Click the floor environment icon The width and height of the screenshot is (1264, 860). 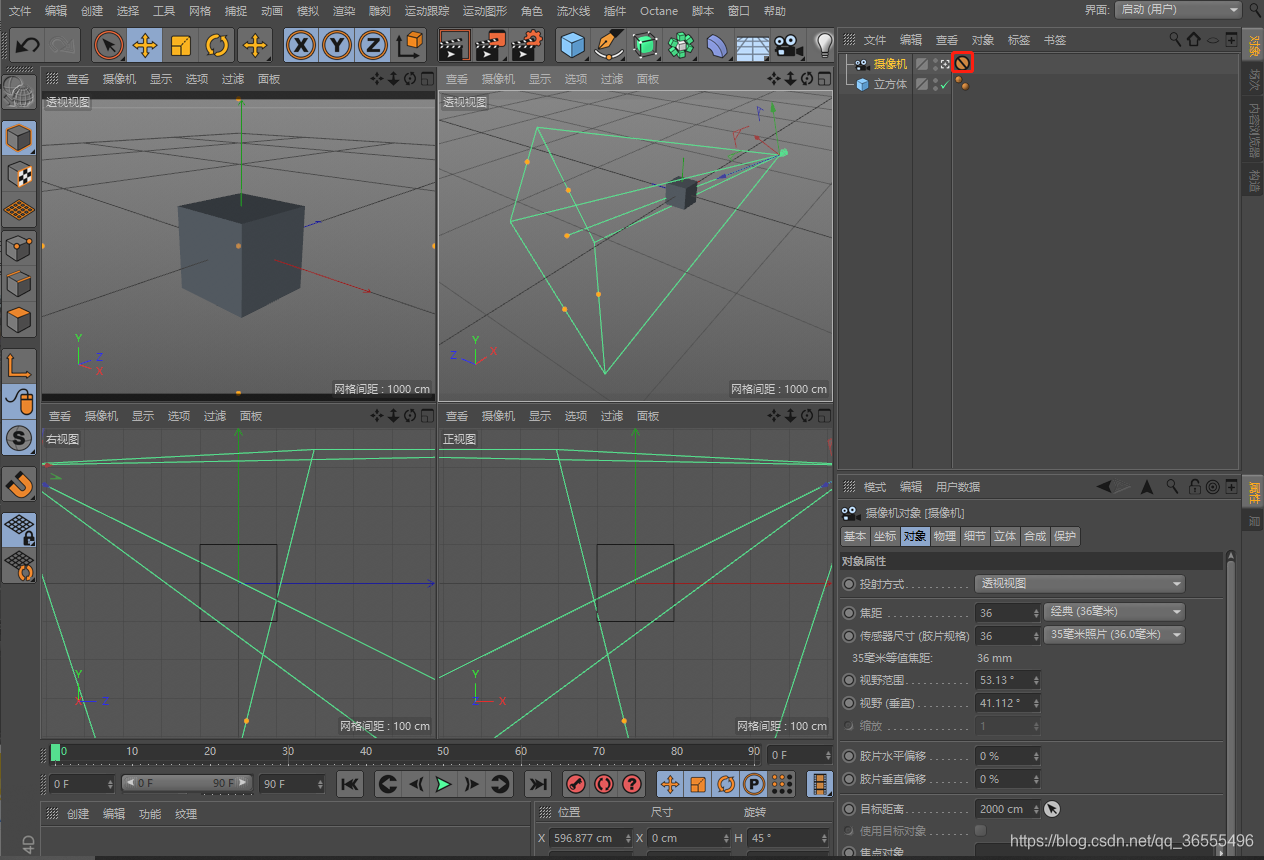click(753, 45)
